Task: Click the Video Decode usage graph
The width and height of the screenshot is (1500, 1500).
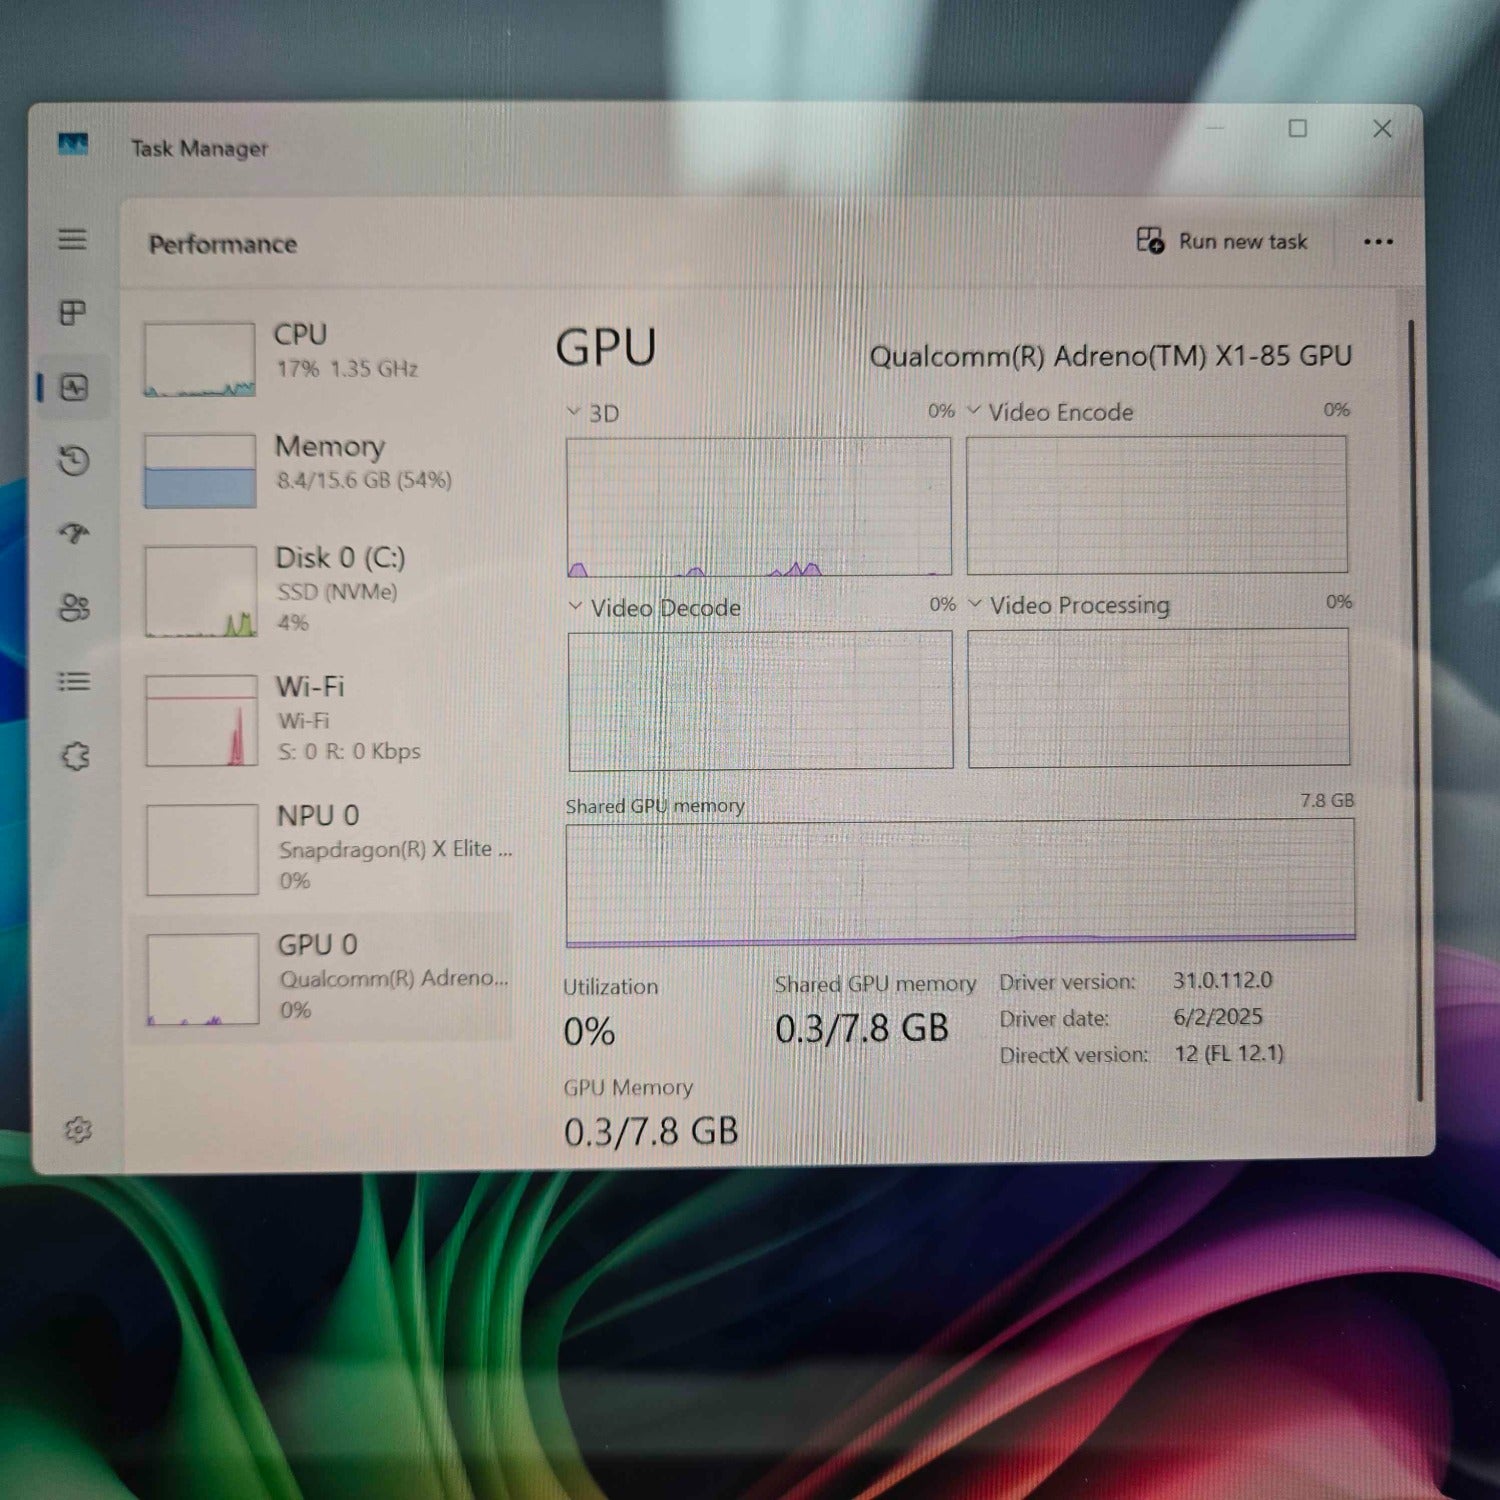Action: 761,701
